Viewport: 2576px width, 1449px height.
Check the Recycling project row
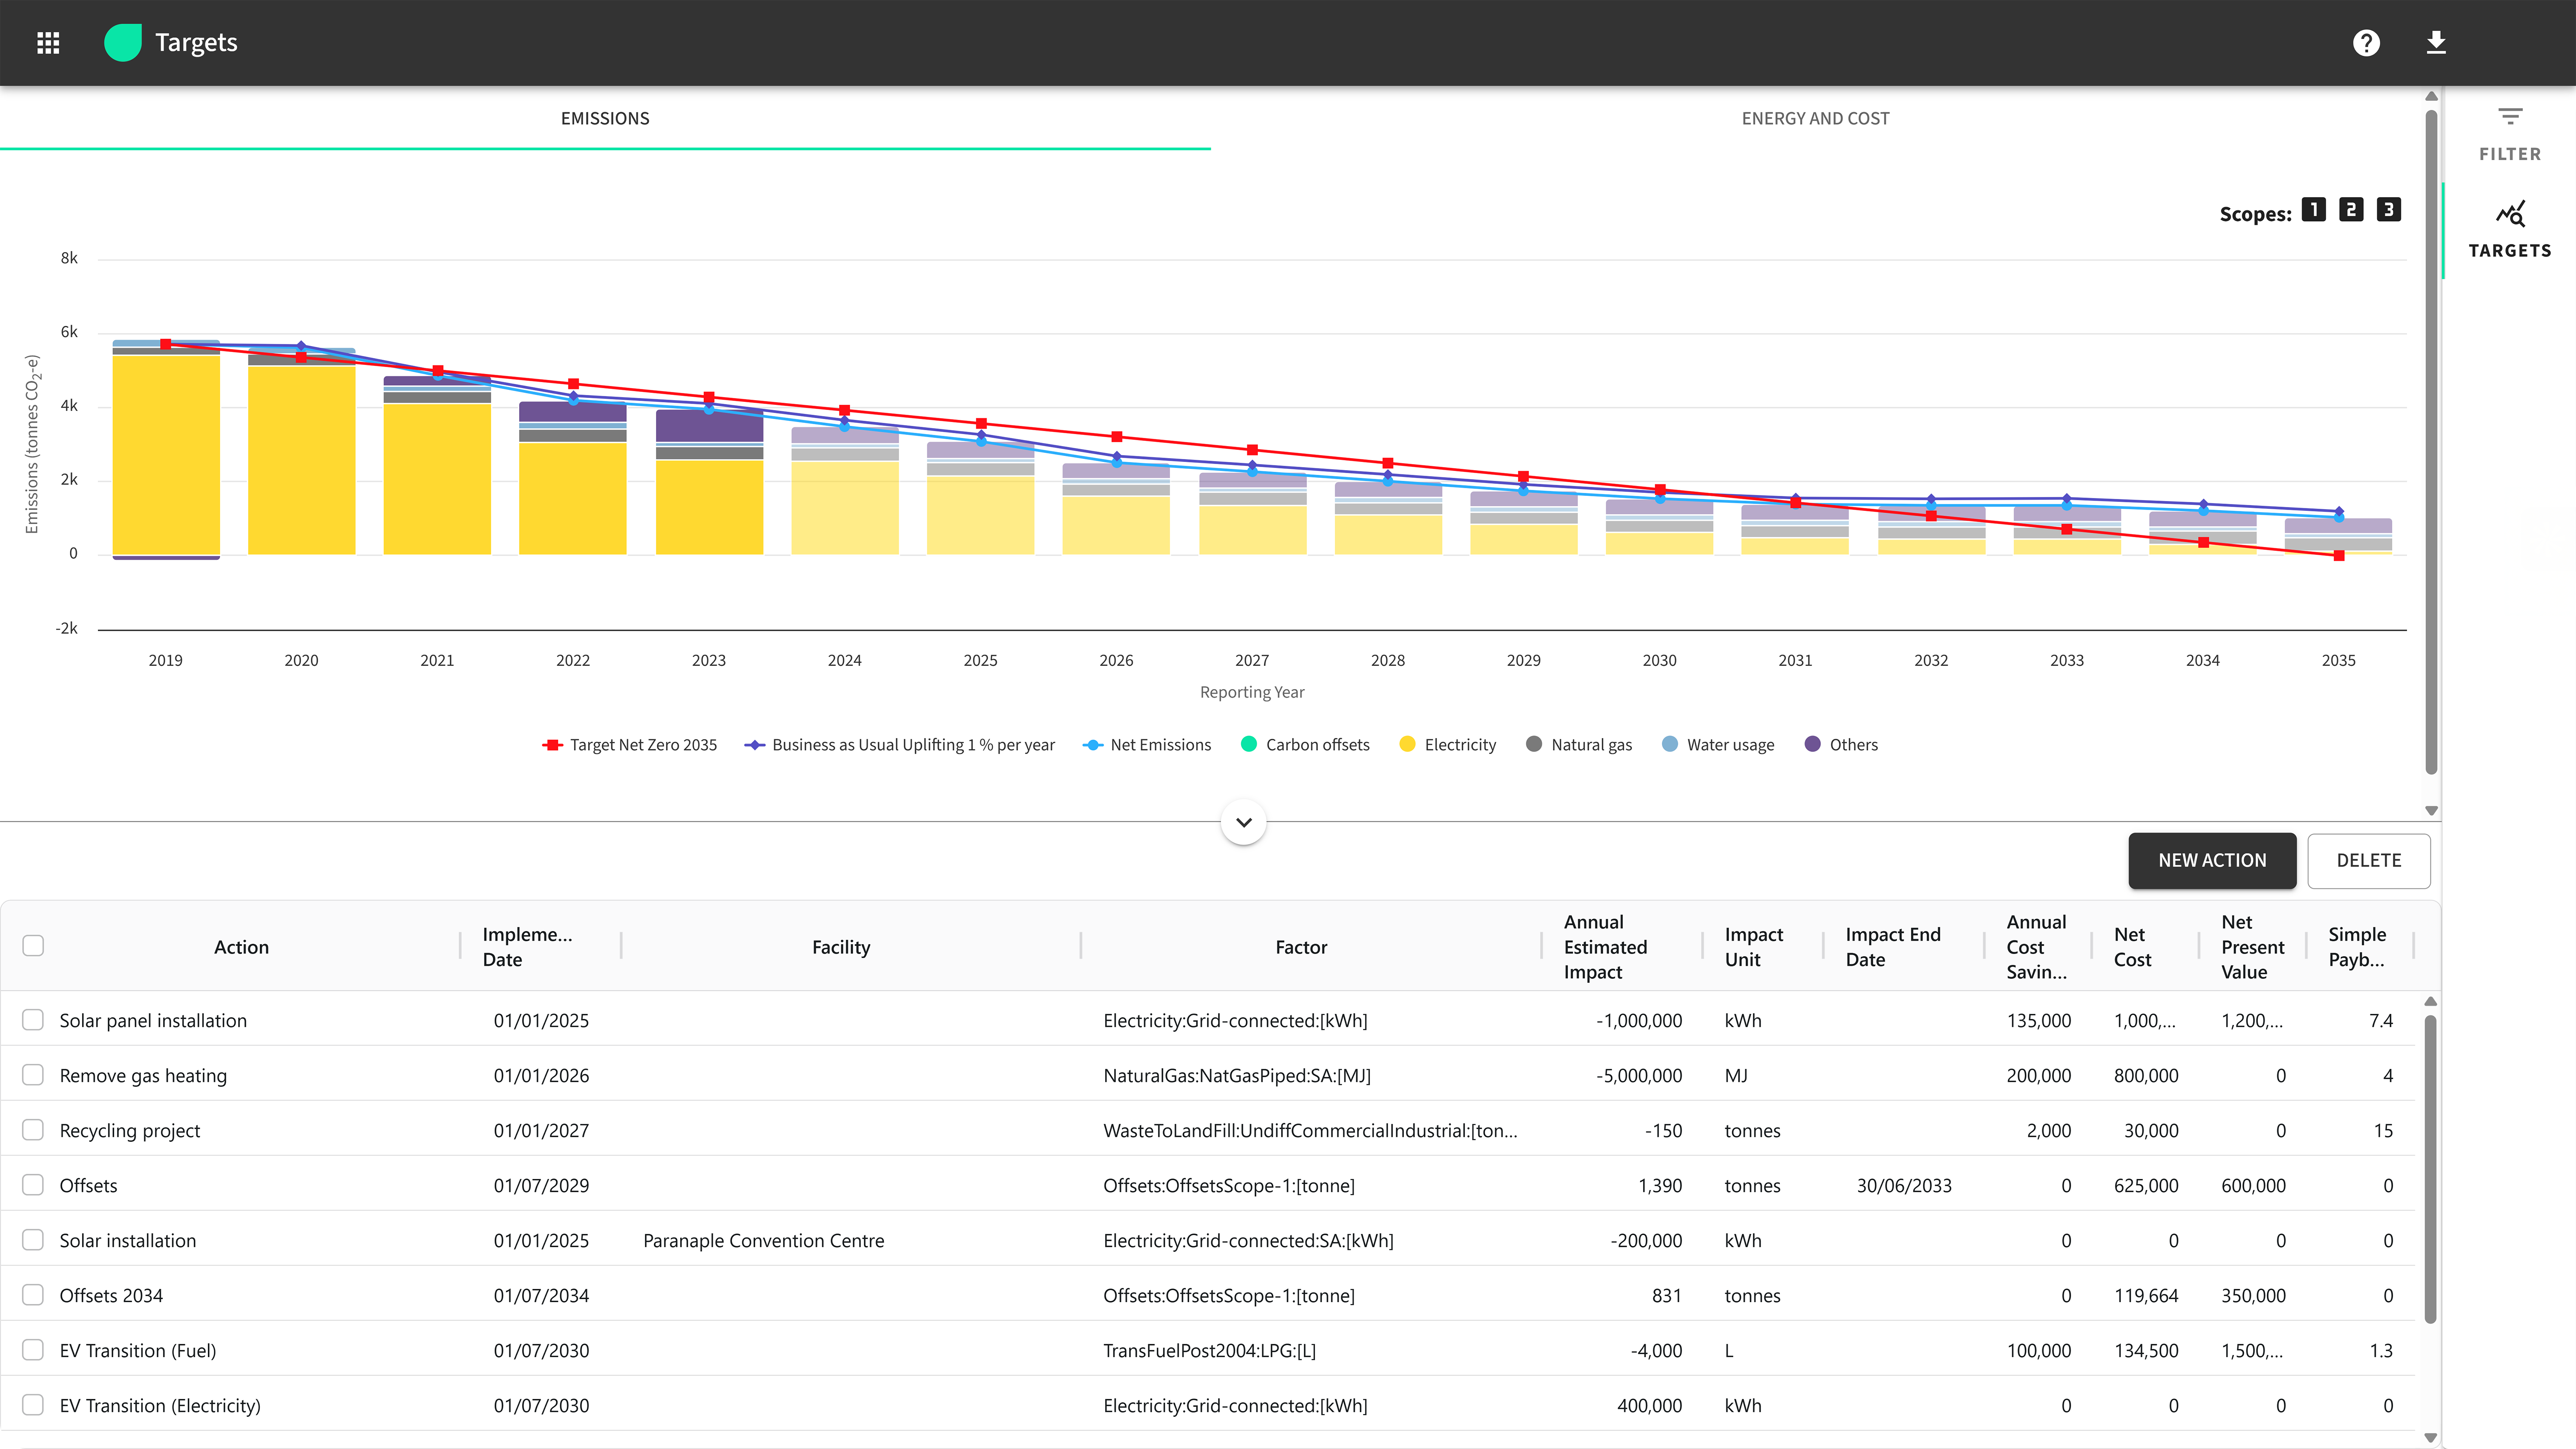coord(33,1129)
